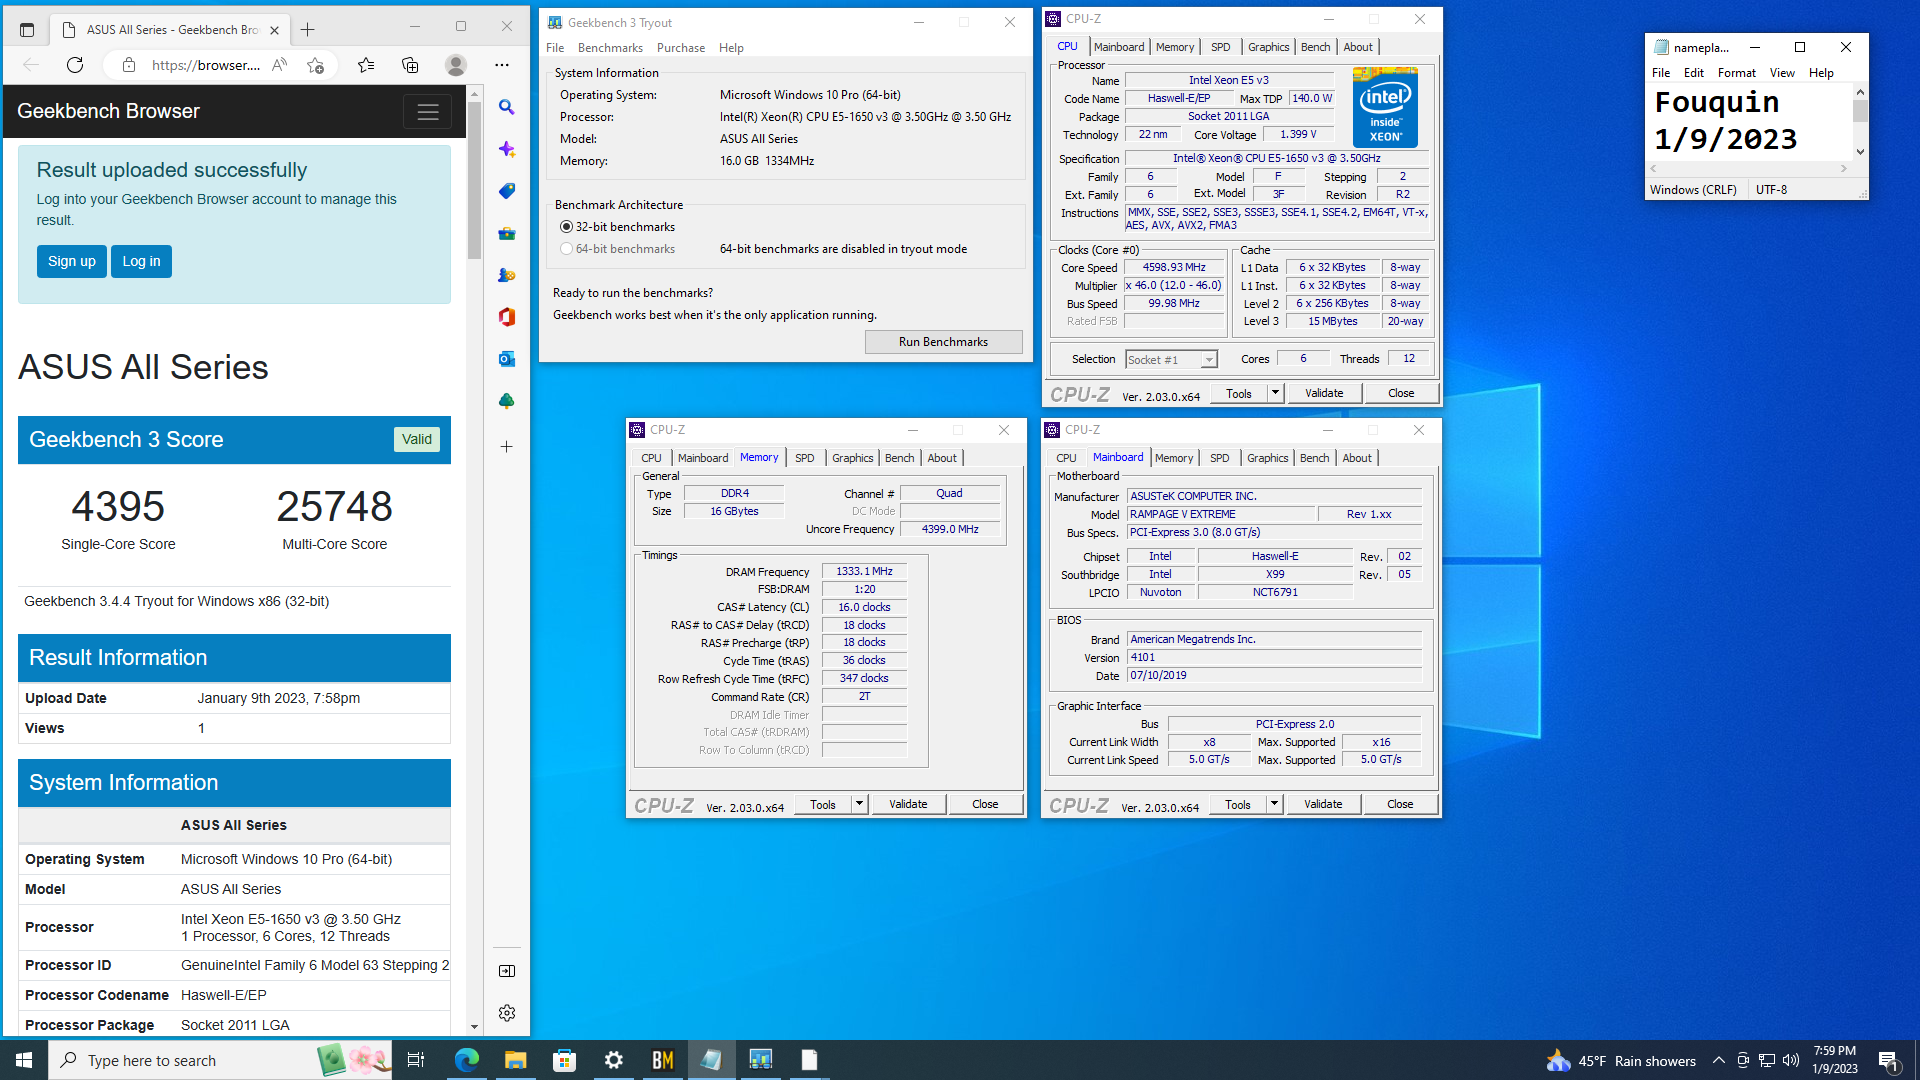
Task: Click the sidebar add plus icon
Action: (507, 447)
